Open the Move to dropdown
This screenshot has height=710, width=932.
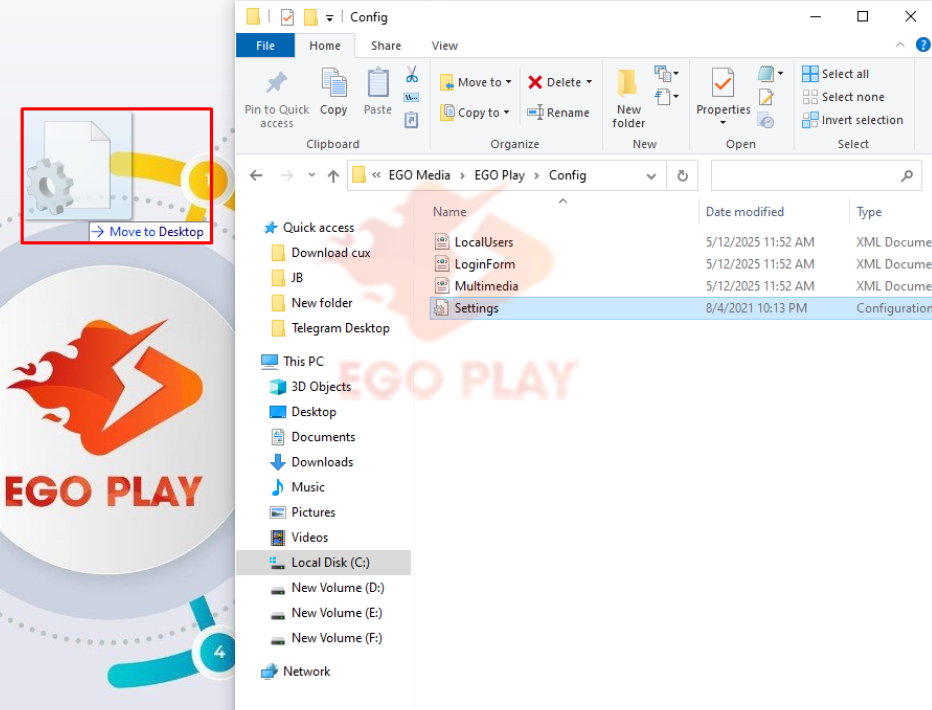tap(476, 82)
